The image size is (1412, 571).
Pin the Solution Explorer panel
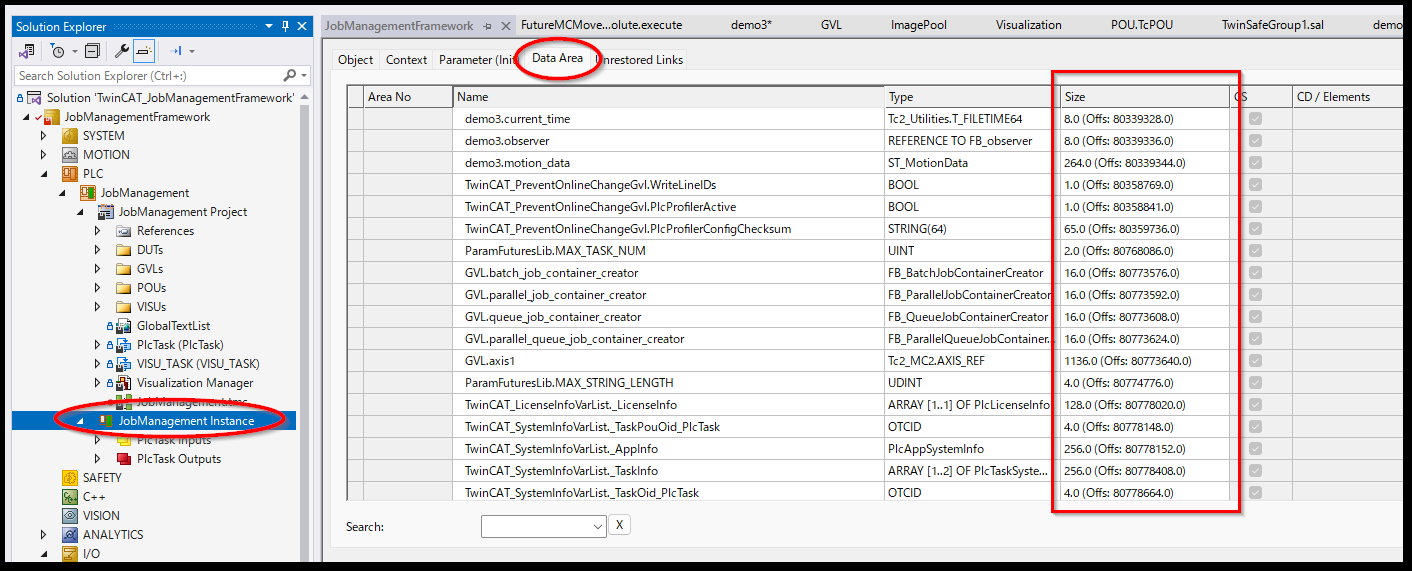286,27
